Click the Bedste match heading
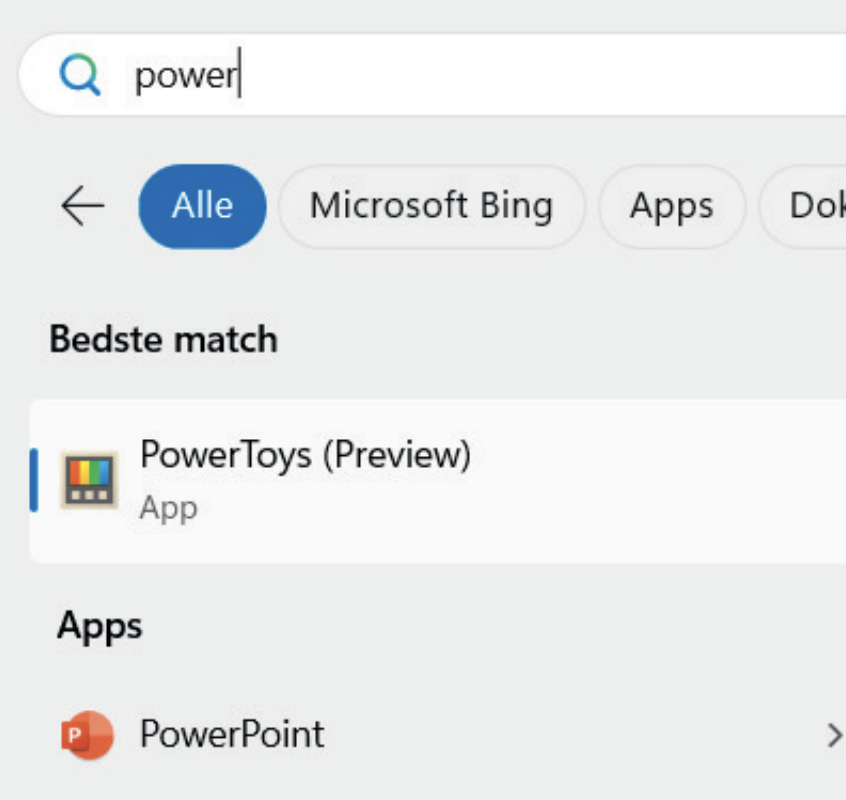The width and height of the screenshot is (846, 800). 163,340
